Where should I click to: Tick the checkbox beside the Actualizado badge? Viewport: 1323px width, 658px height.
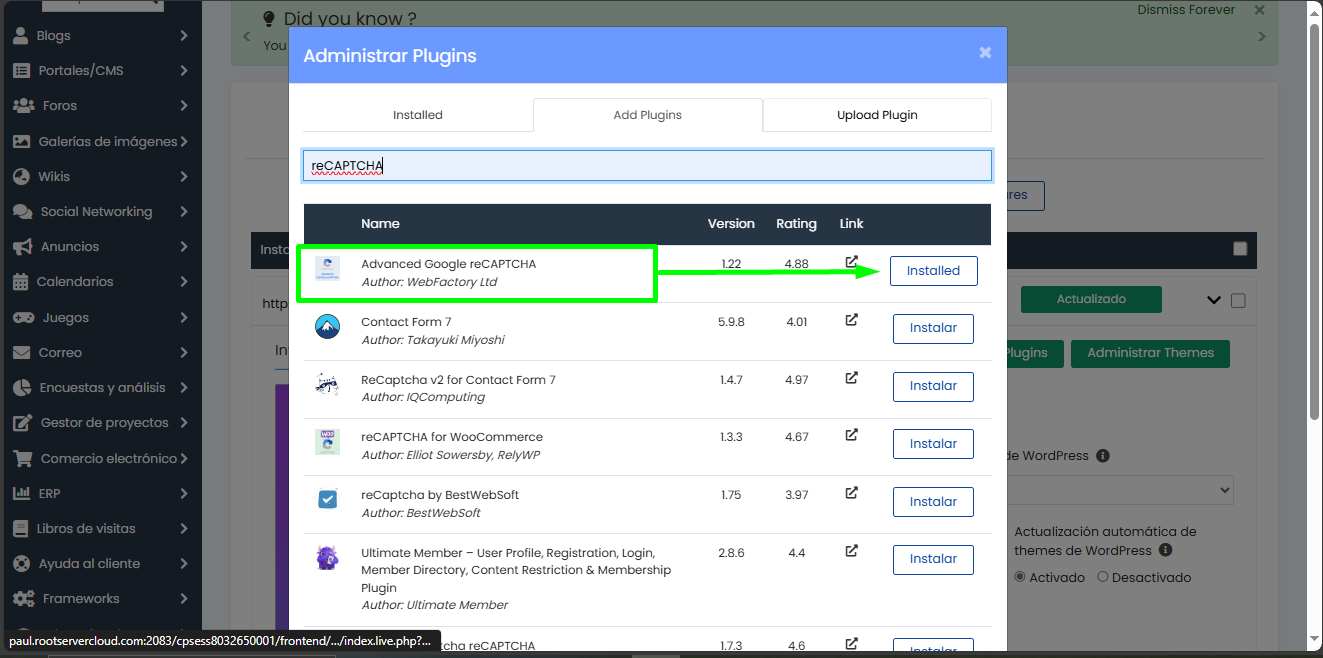[x=1236, y=299]
